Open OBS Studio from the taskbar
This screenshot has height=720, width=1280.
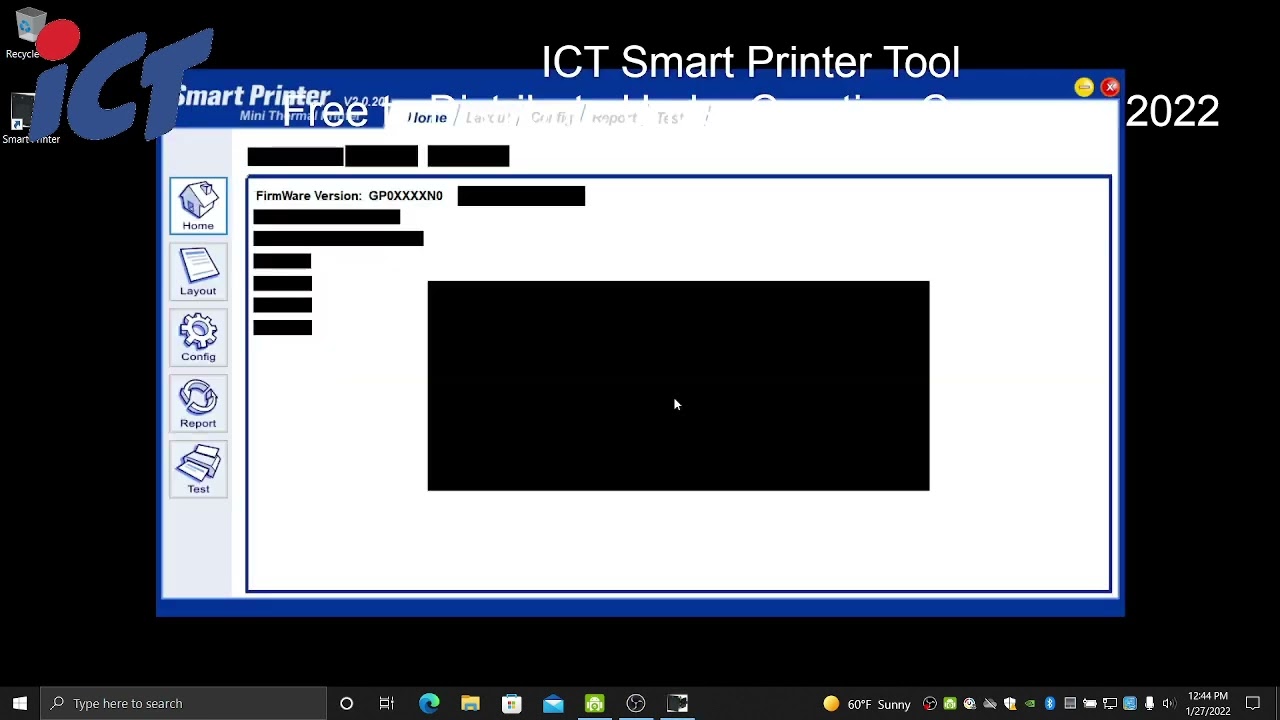click(x=636, y=703)
